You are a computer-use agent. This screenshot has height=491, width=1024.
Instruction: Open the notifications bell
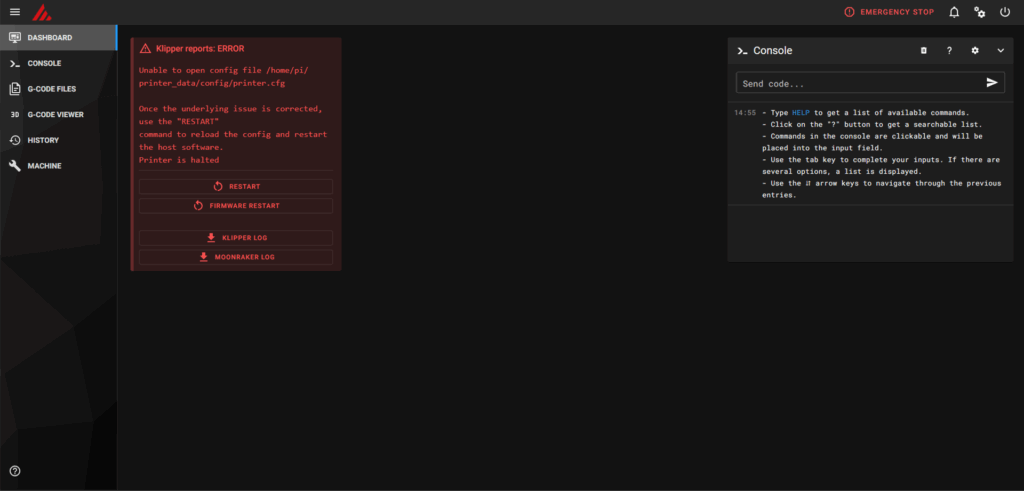tap(954, 12)
